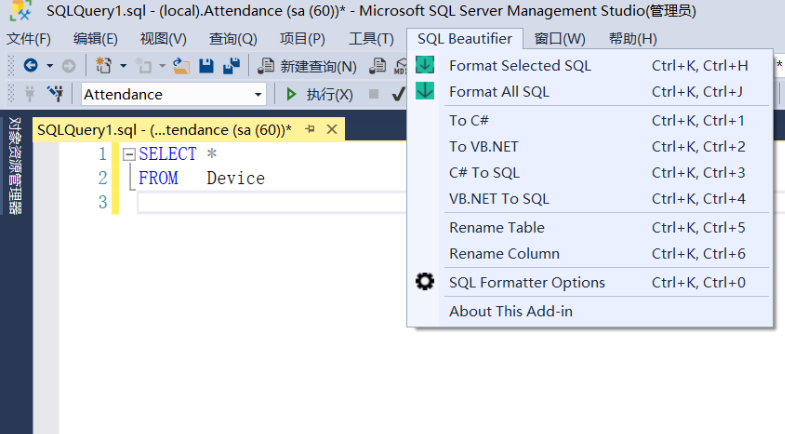Open the dropdown arrow beside Navigate Backward
The image size is (785, 434).
tap(50, 66)
